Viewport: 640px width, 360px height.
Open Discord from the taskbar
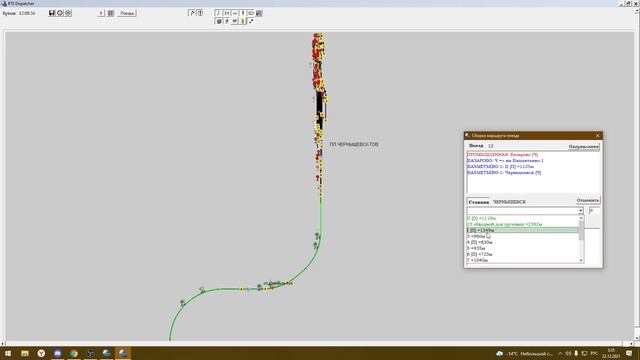click(58, 353)
